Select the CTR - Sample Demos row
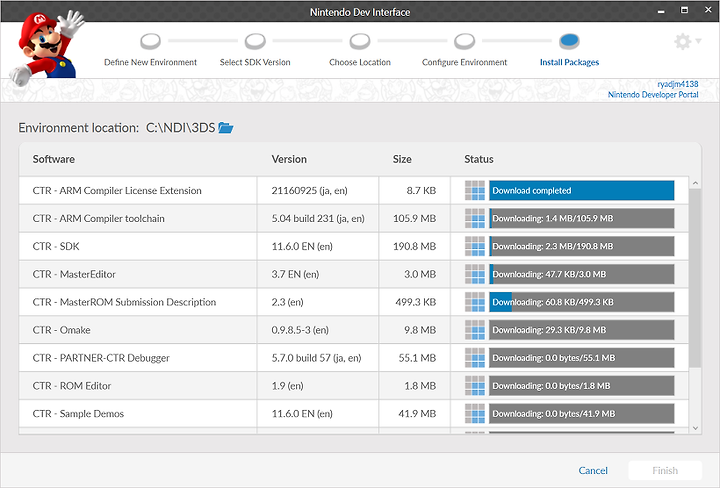The height and width of the screenshot is (488, 720). coord(354,414)
